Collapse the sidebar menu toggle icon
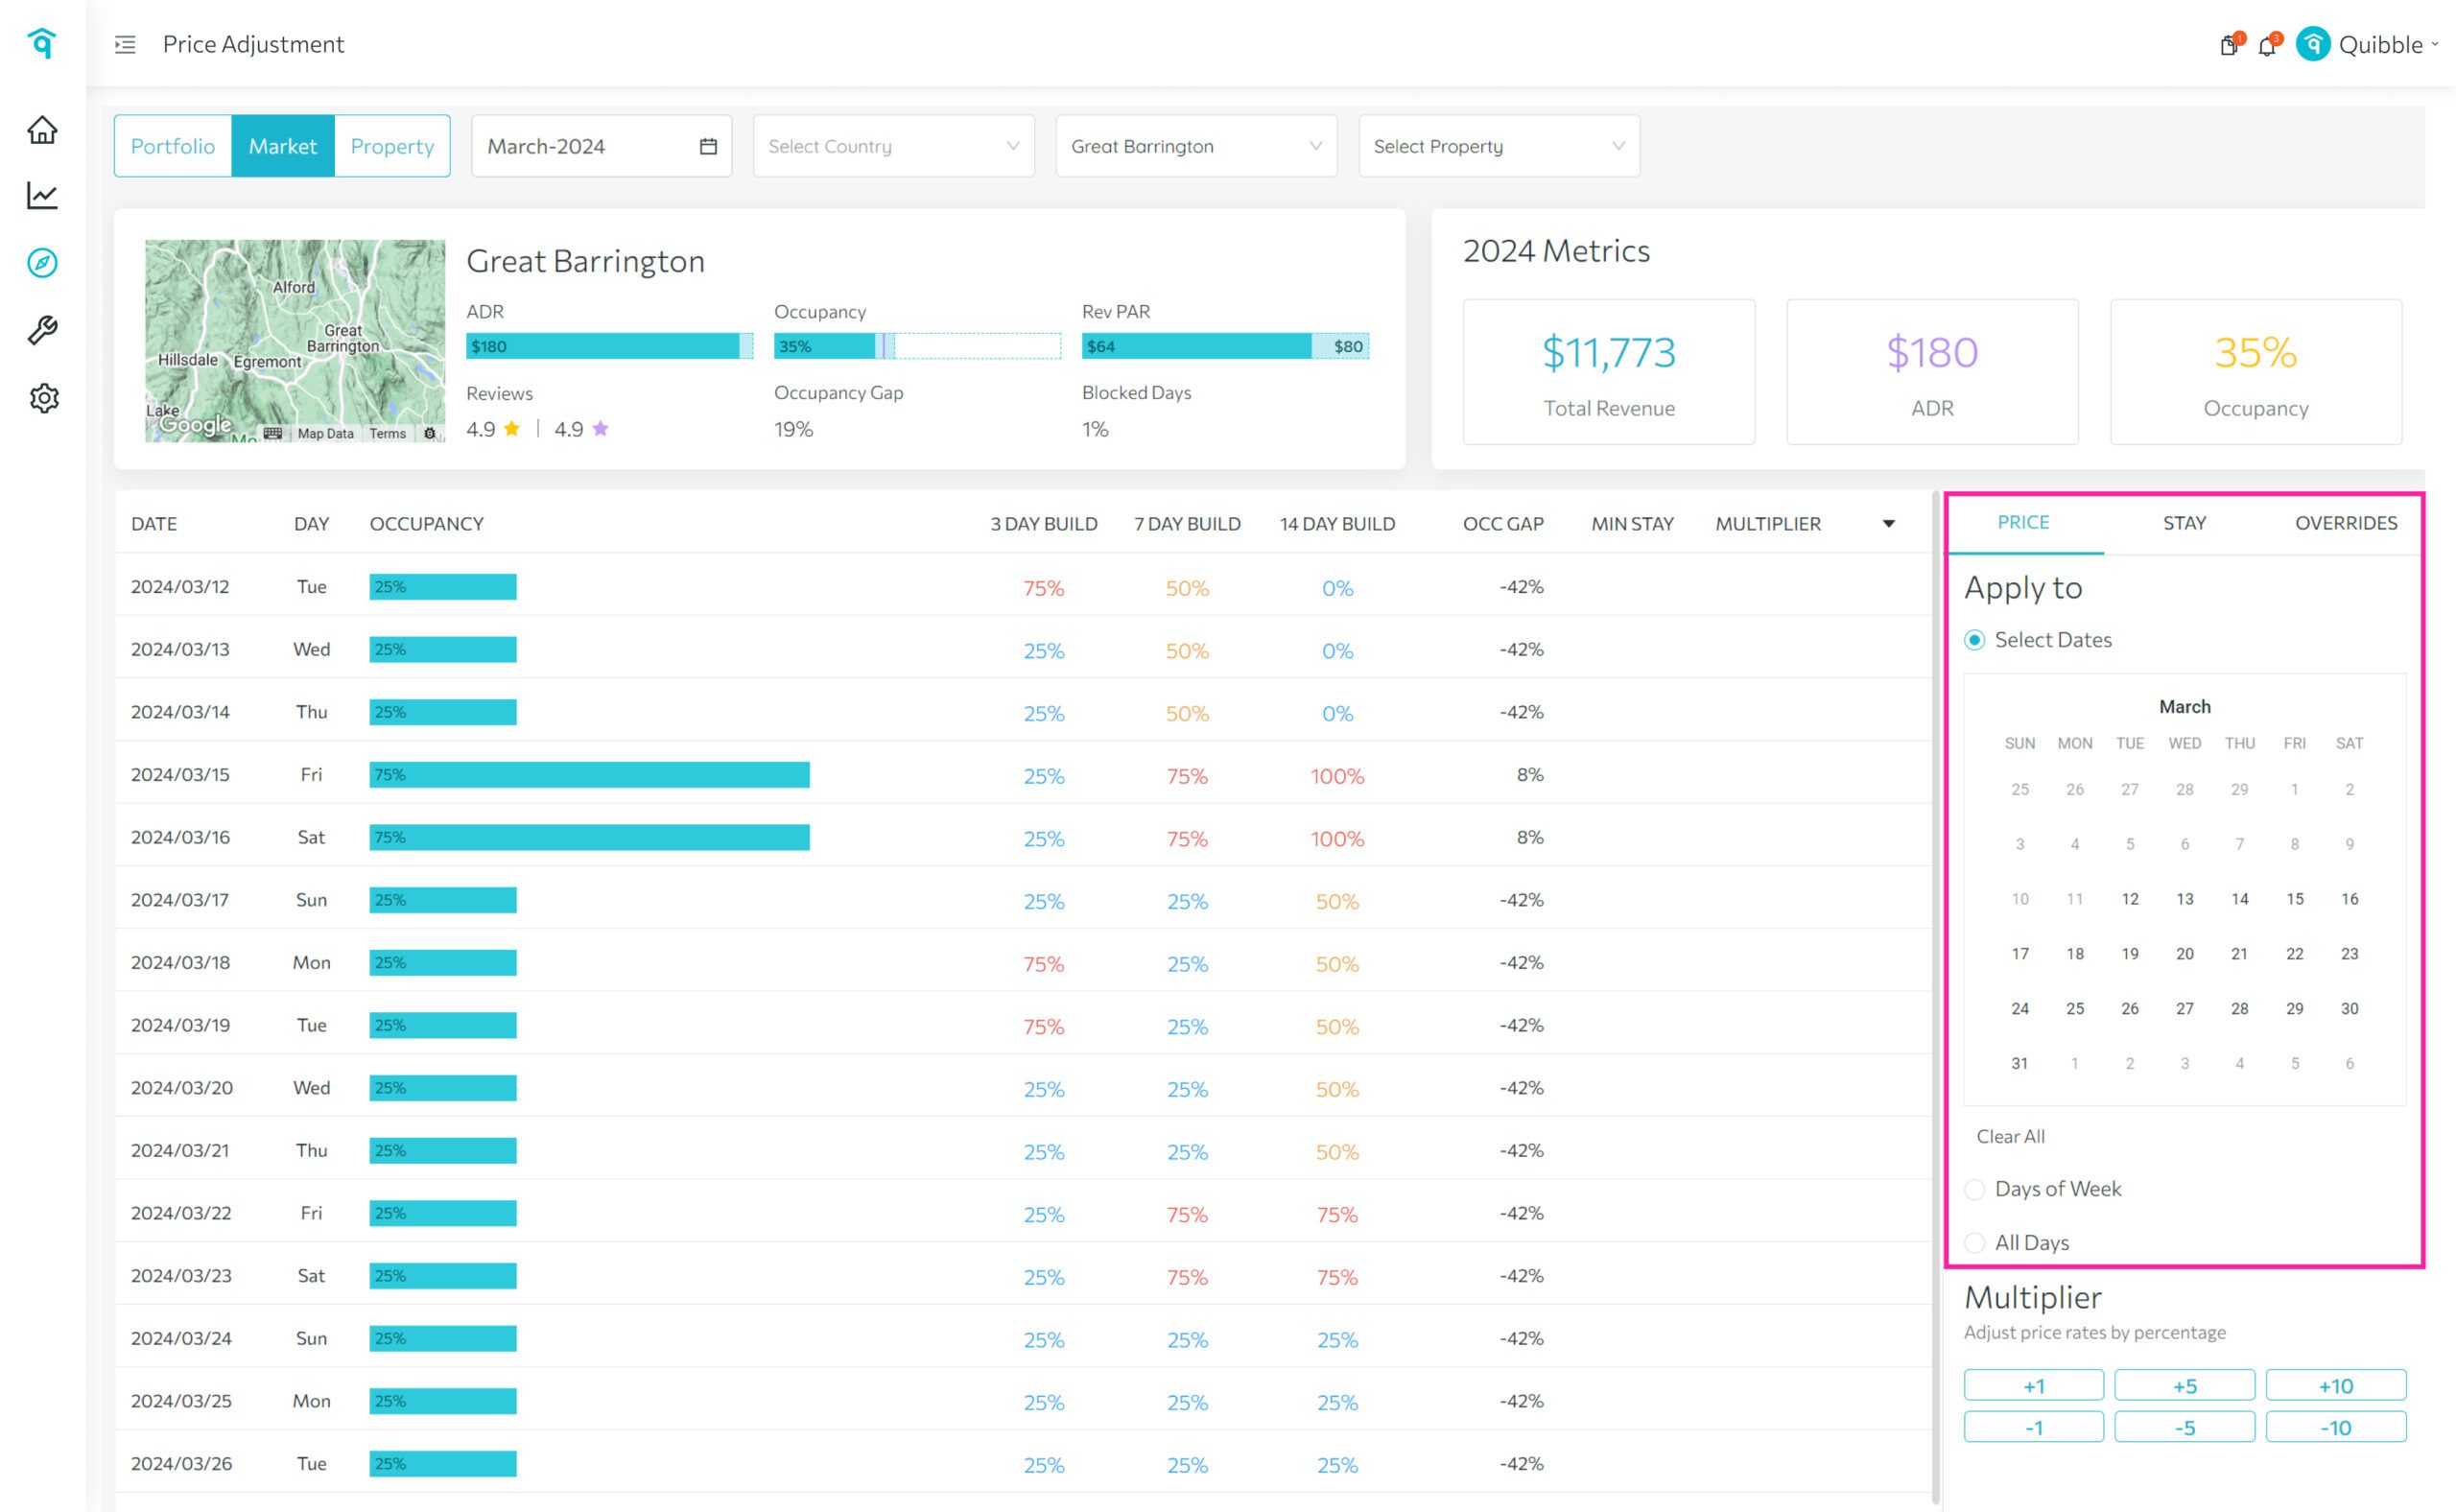The image size is (2456, 1512). point(125,44)
